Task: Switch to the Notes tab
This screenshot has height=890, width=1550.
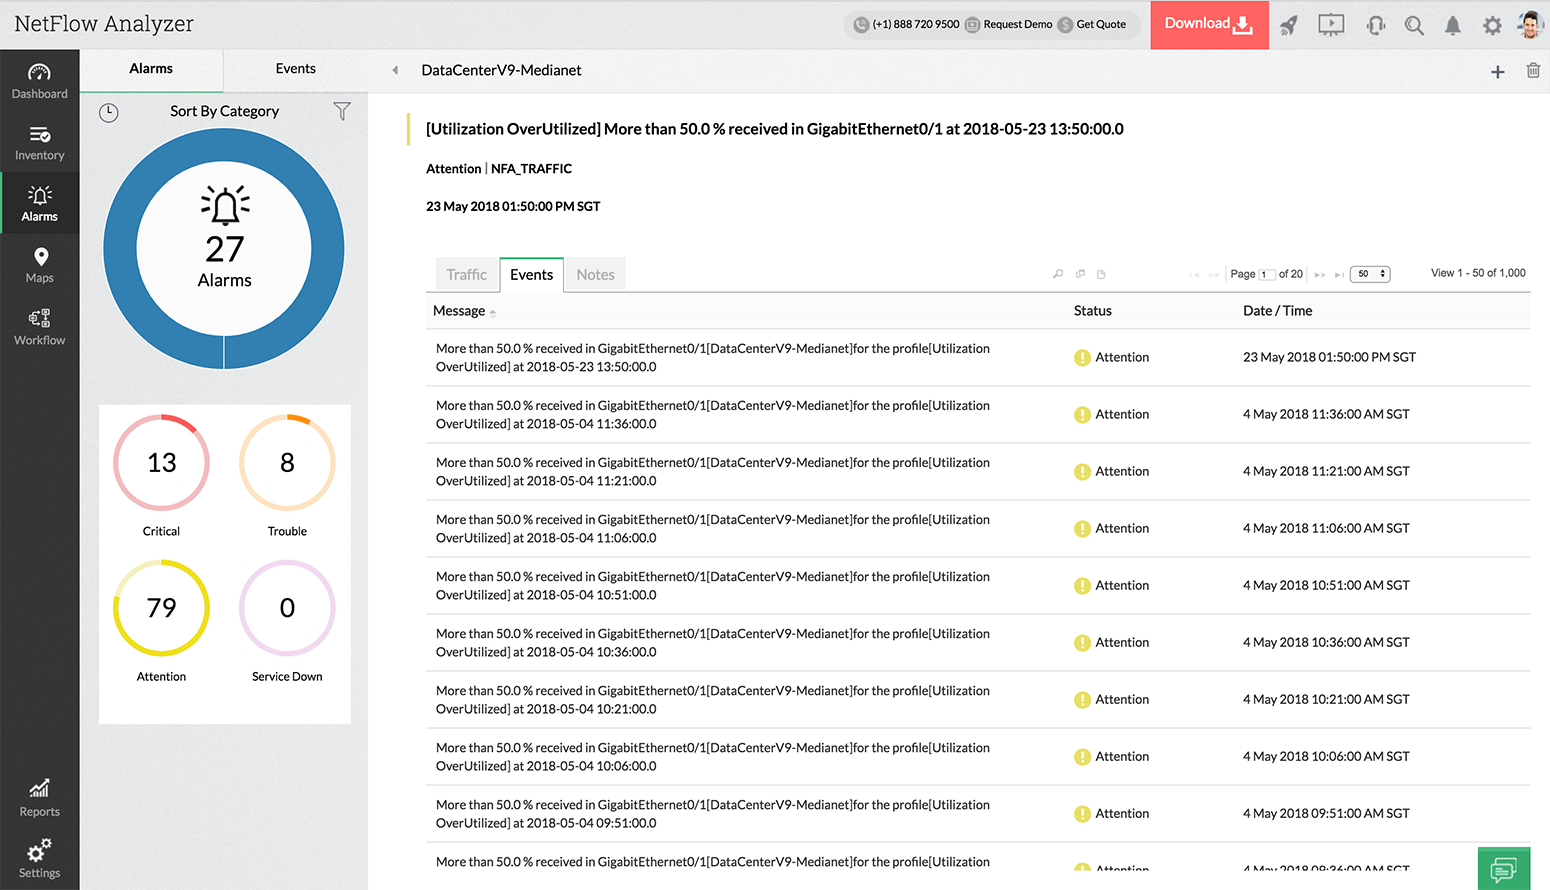Action: tap(595, 275)
